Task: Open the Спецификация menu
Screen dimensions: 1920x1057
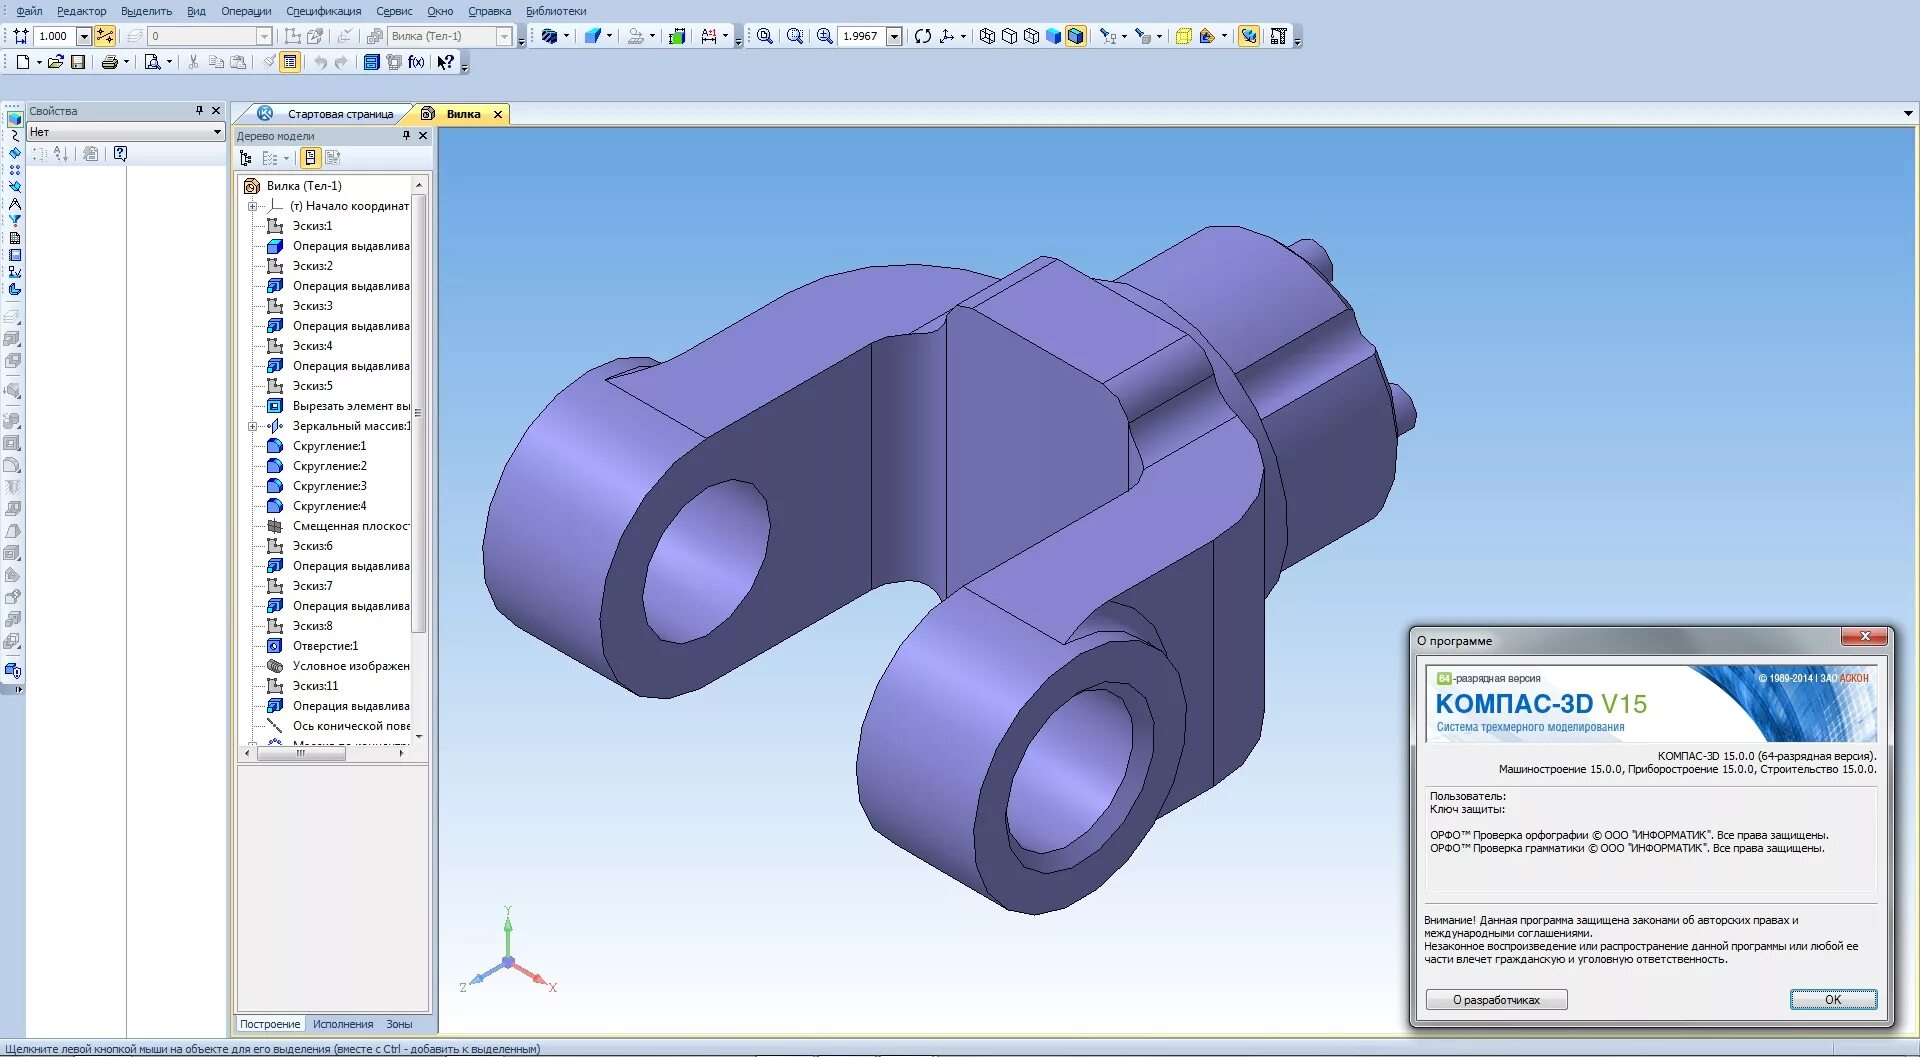Action: pos(324,11)
